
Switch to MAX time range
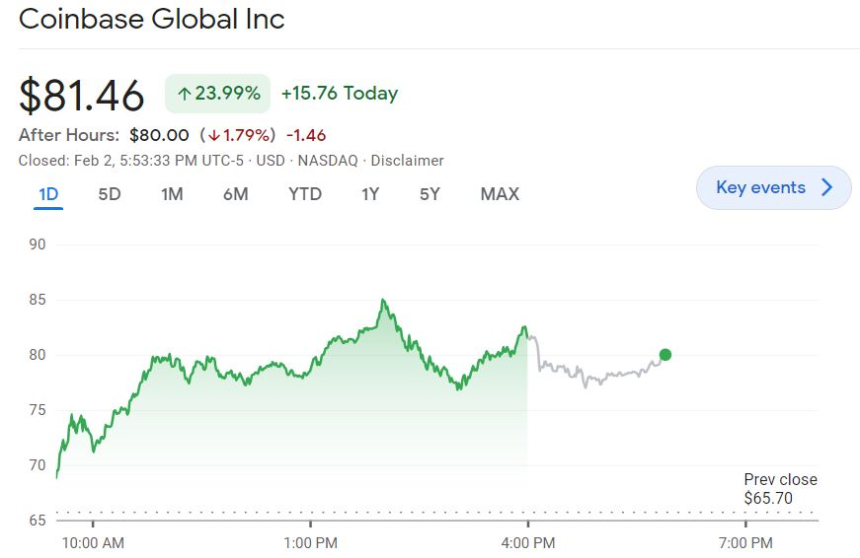(499, 194)
